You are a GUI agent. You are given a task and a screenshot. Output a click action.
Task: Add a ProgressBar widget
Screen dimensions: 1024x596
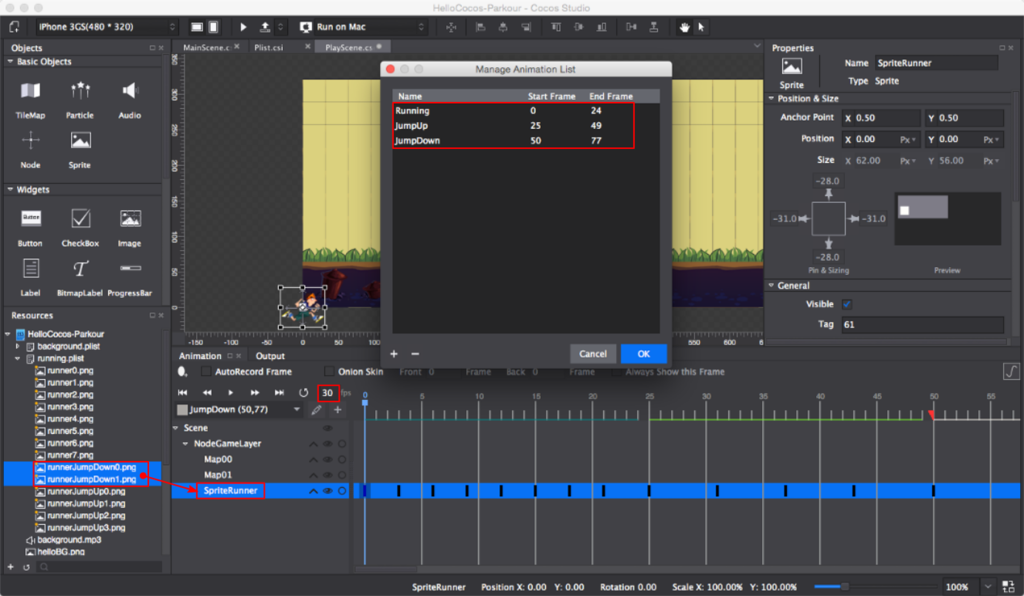coord(129,277)
